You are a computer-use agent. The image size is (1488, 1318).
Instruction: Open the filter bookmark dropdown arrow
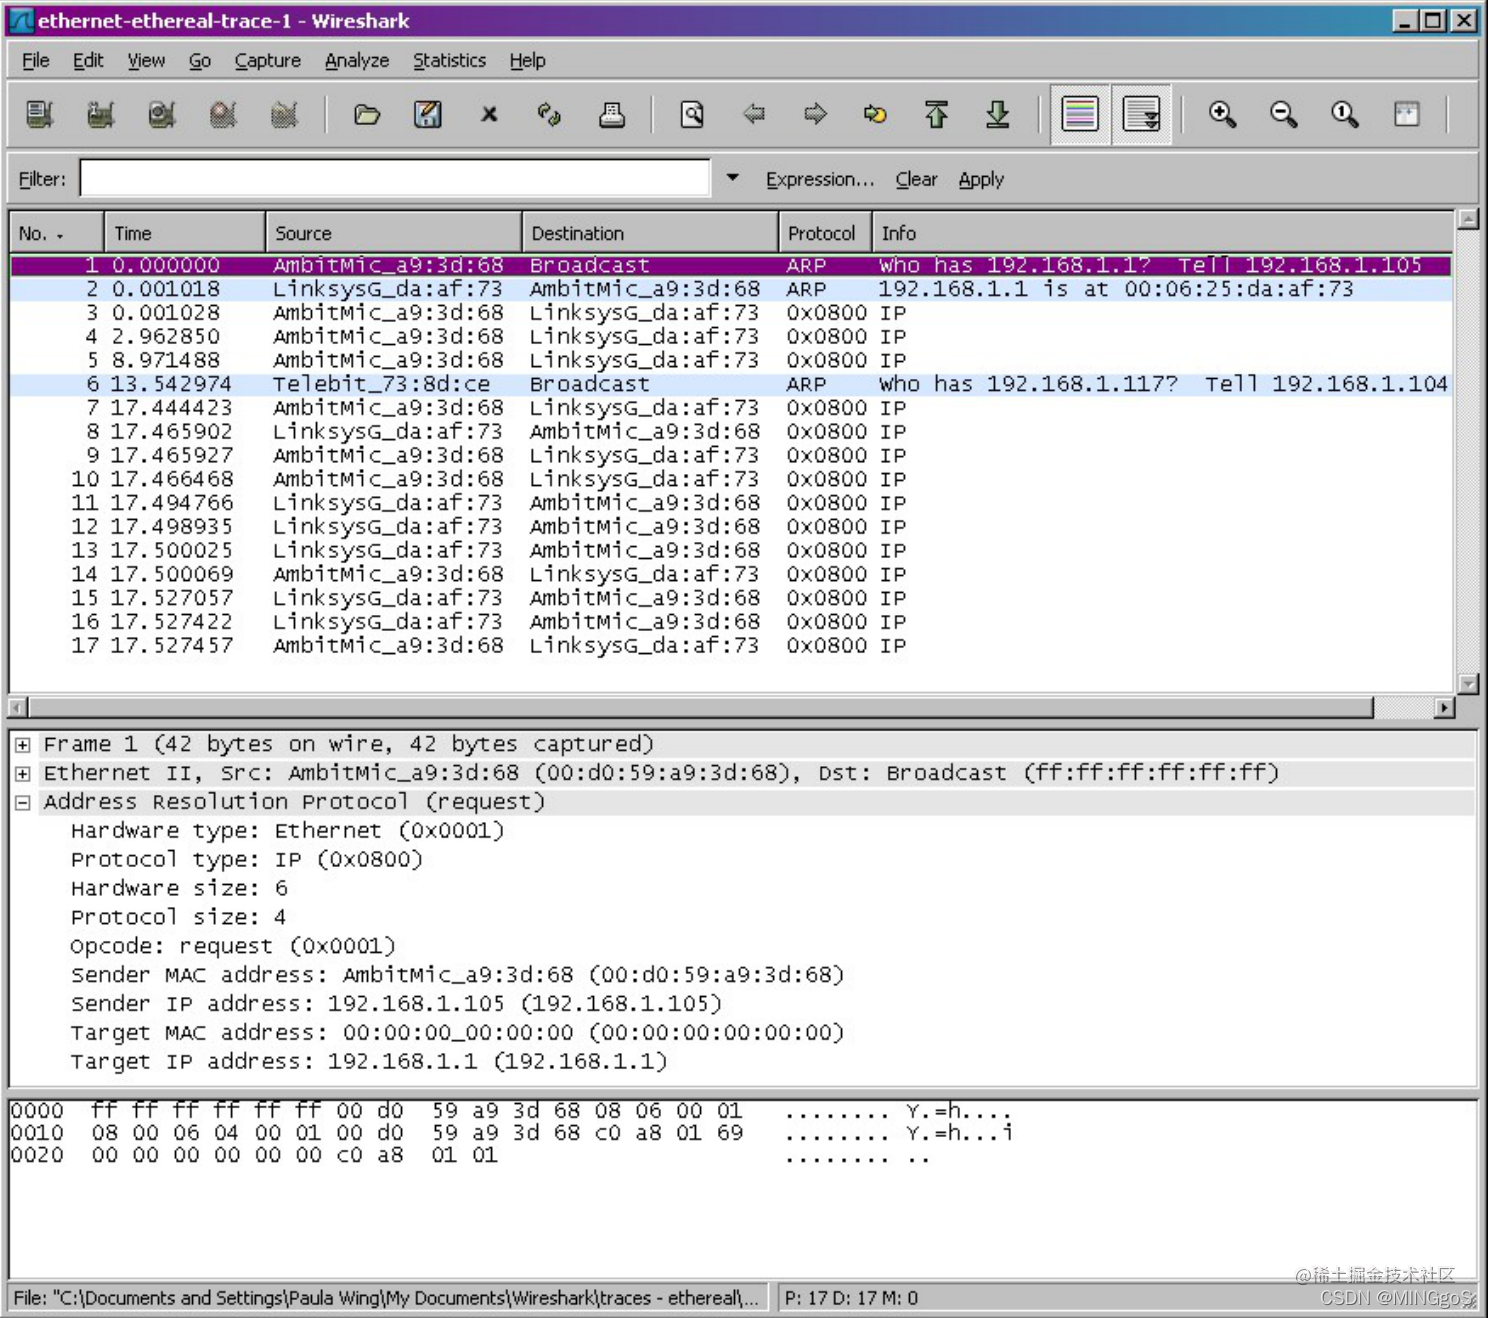point(733,178)
